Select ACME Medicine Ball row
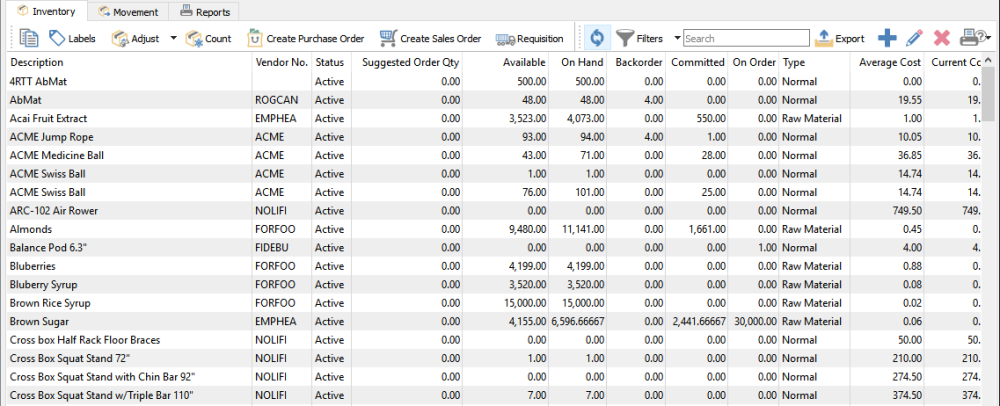1000x406 pixels. tap(494, 156)
